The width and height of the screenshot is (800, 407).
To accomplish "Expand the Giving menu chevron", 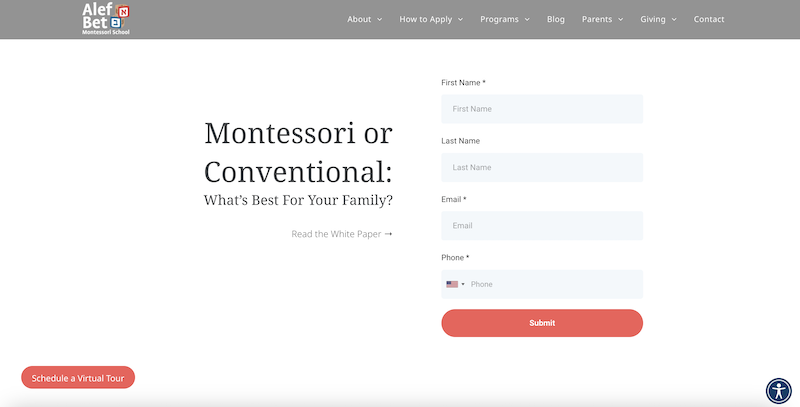I will [x=674, y=20].
